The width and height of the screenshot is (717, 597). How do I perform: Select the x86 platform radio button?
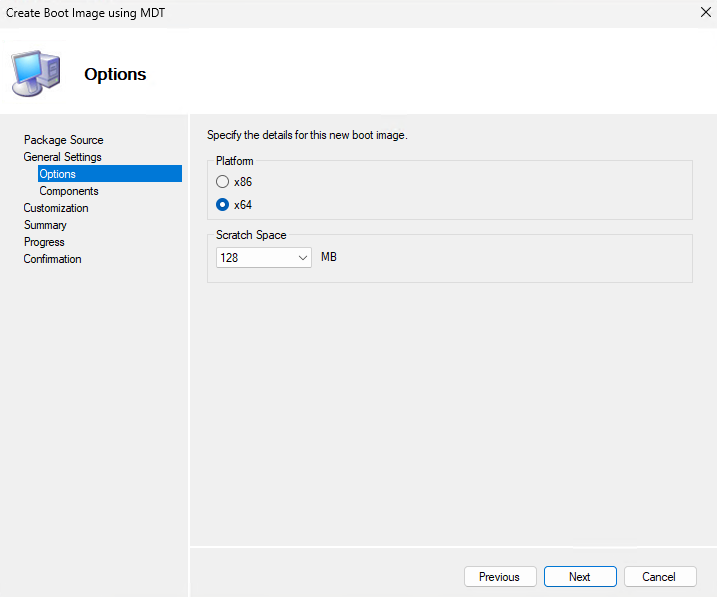click(x=223, y=182)
